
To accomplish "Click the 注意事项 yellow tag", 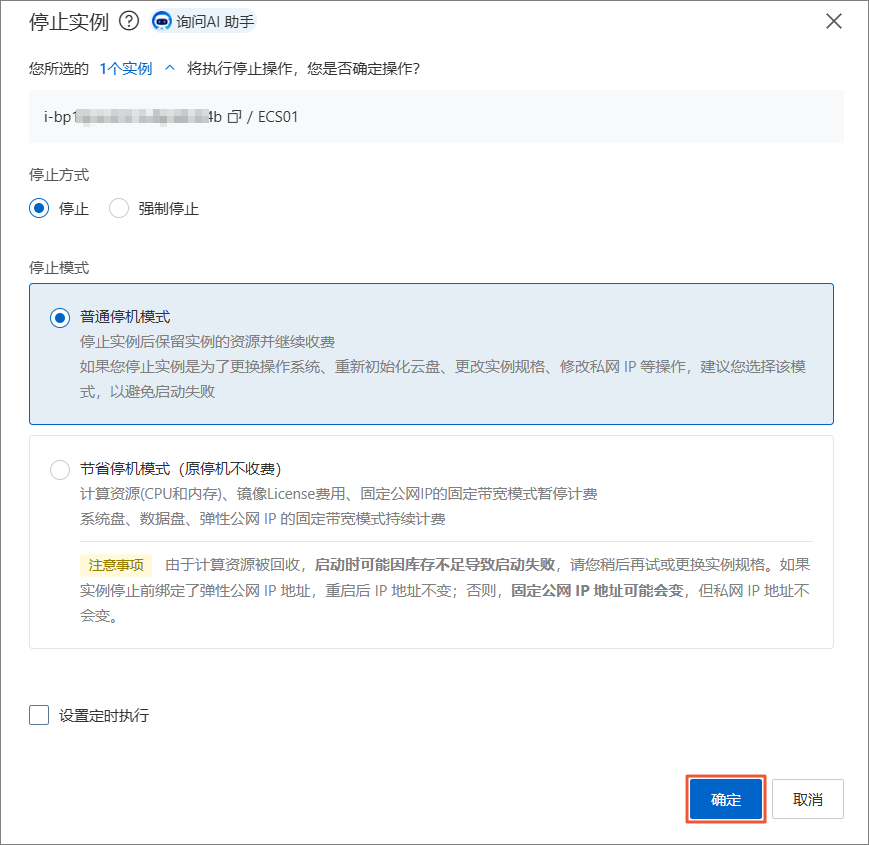I will pos(116,565).
